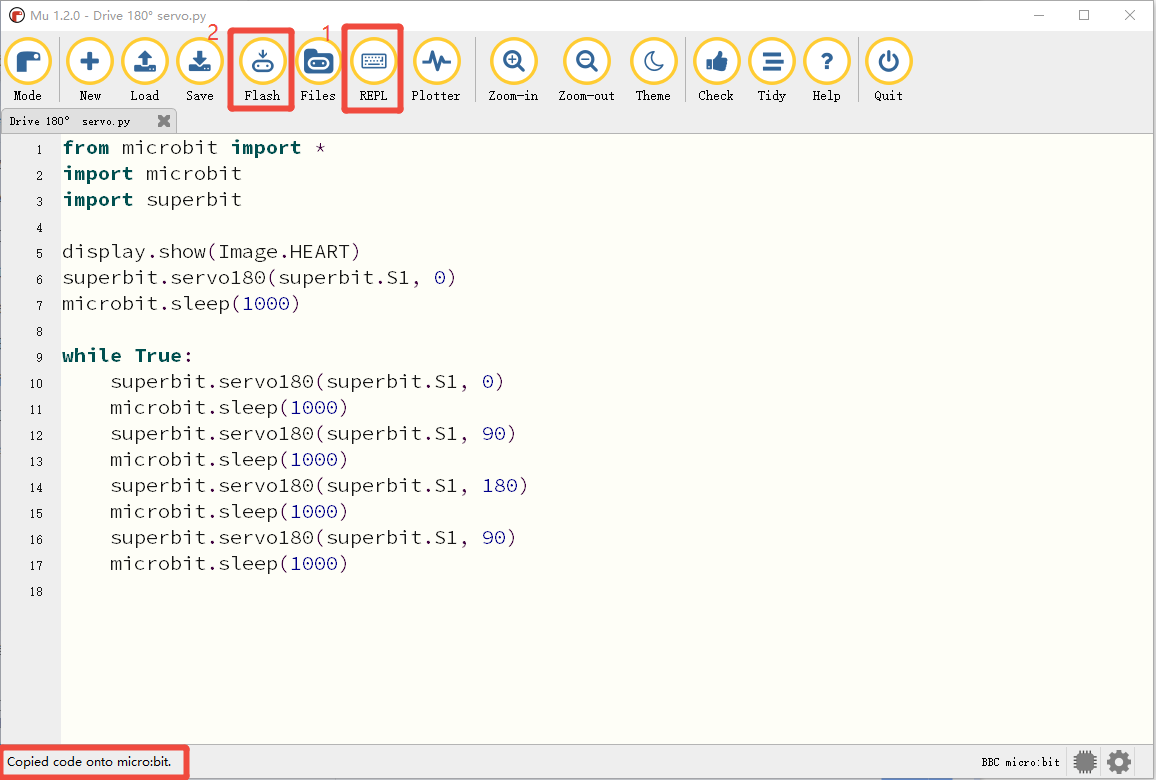
Task: Quit the Mu editor
Action: [x=888, y=71]
